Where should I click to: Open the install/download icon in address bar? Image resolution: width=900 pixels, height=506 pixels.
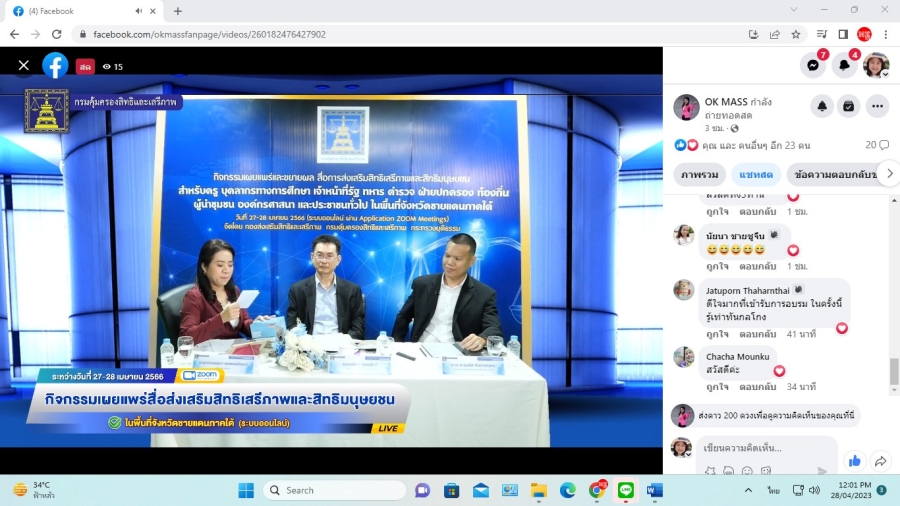753,34
